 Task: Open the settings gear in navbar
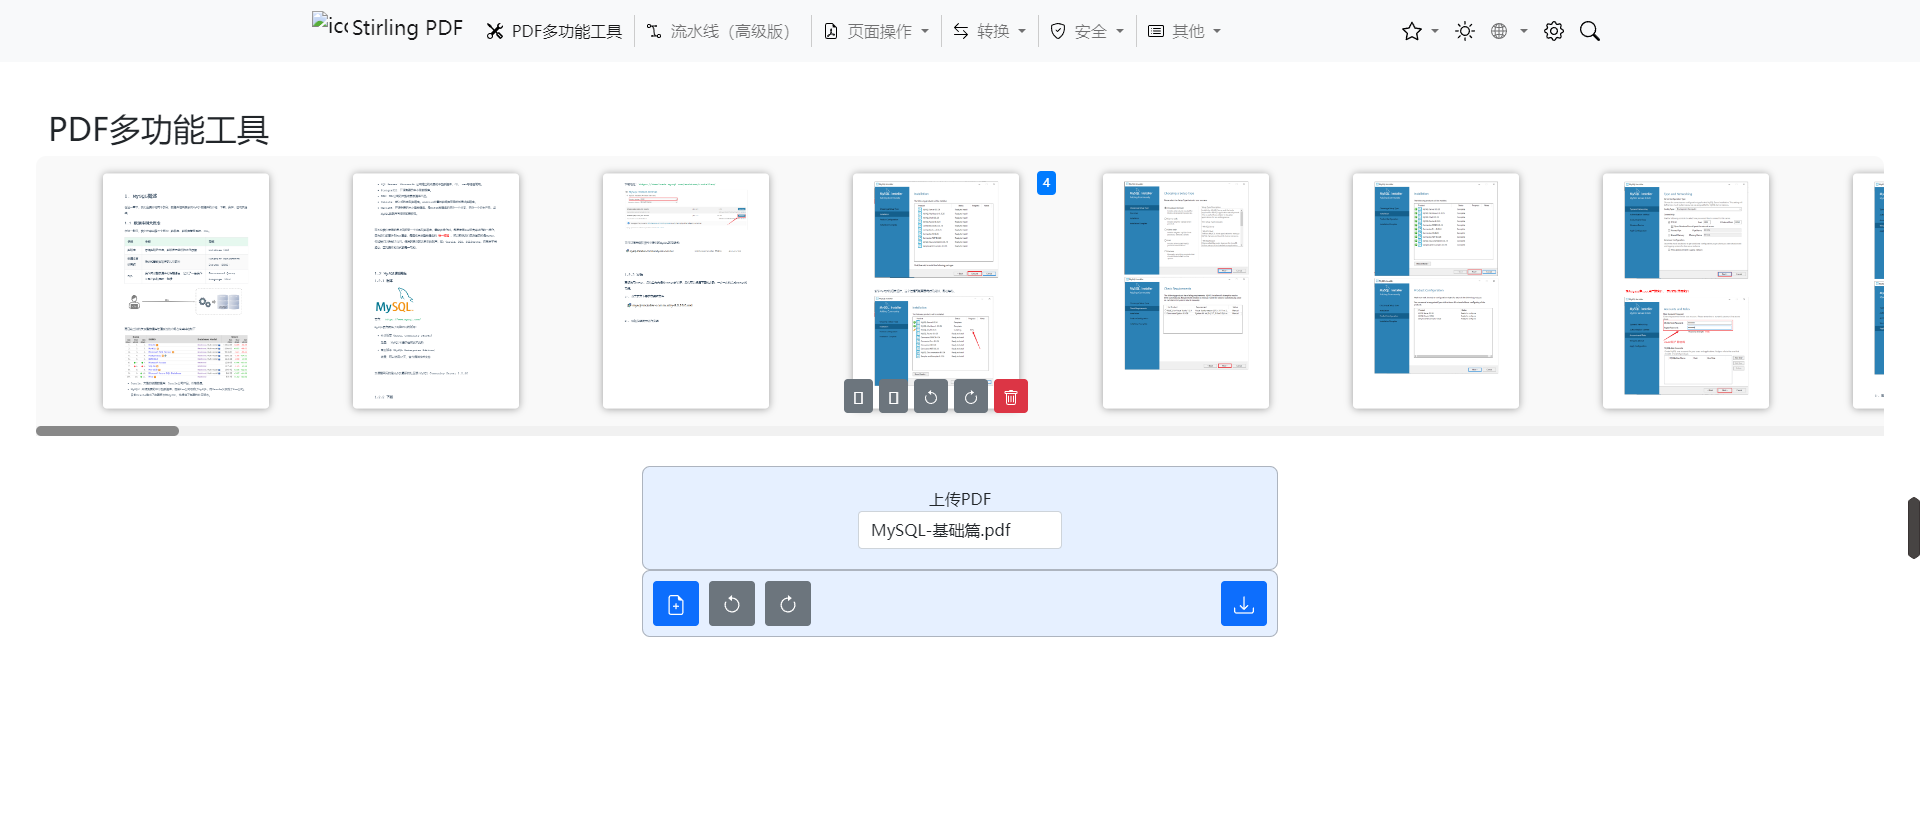click(1554, 31)
